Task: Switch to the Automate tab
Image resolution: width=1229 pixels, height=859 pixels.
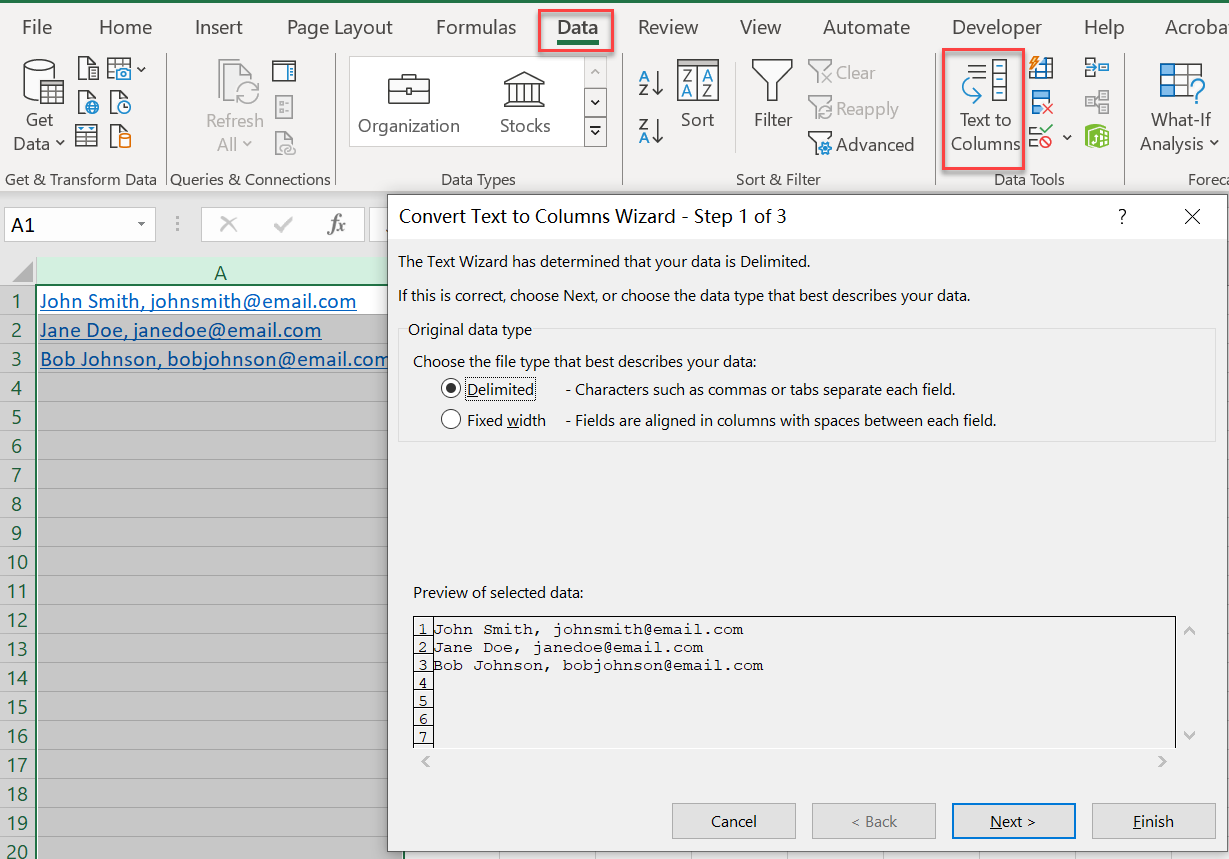Action: tap(866, 27)
